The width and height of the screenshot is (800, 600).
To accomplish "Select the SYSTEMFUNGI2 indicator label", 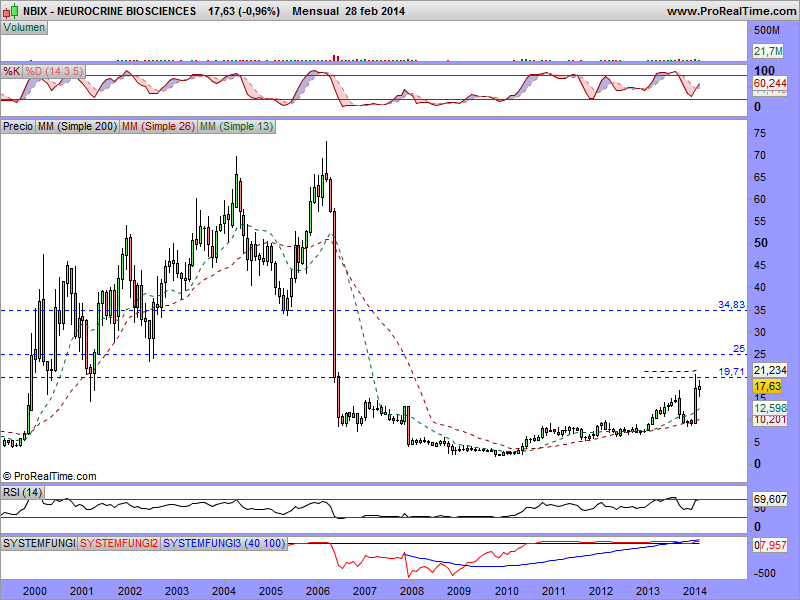I will pyautogui.click(x=119, y=543).
